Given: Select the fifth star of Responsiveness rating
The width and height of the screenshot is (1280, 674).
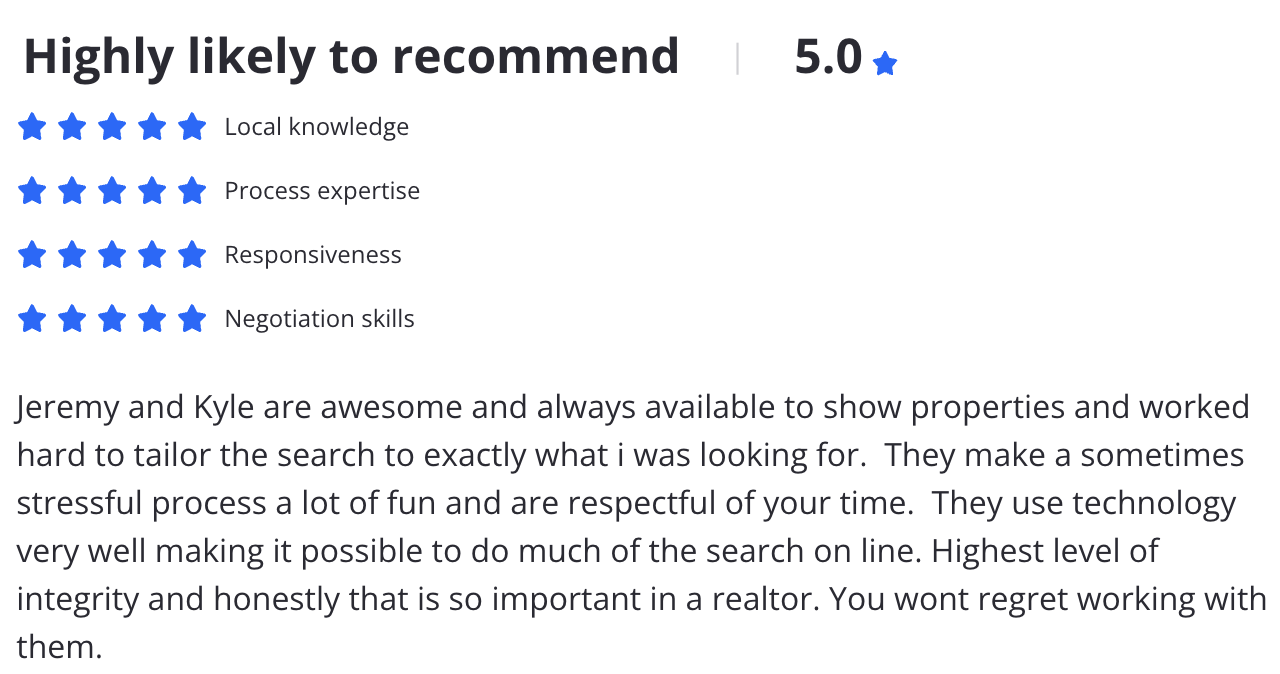Looking at the screenshot, I should [x=192, y=254].
